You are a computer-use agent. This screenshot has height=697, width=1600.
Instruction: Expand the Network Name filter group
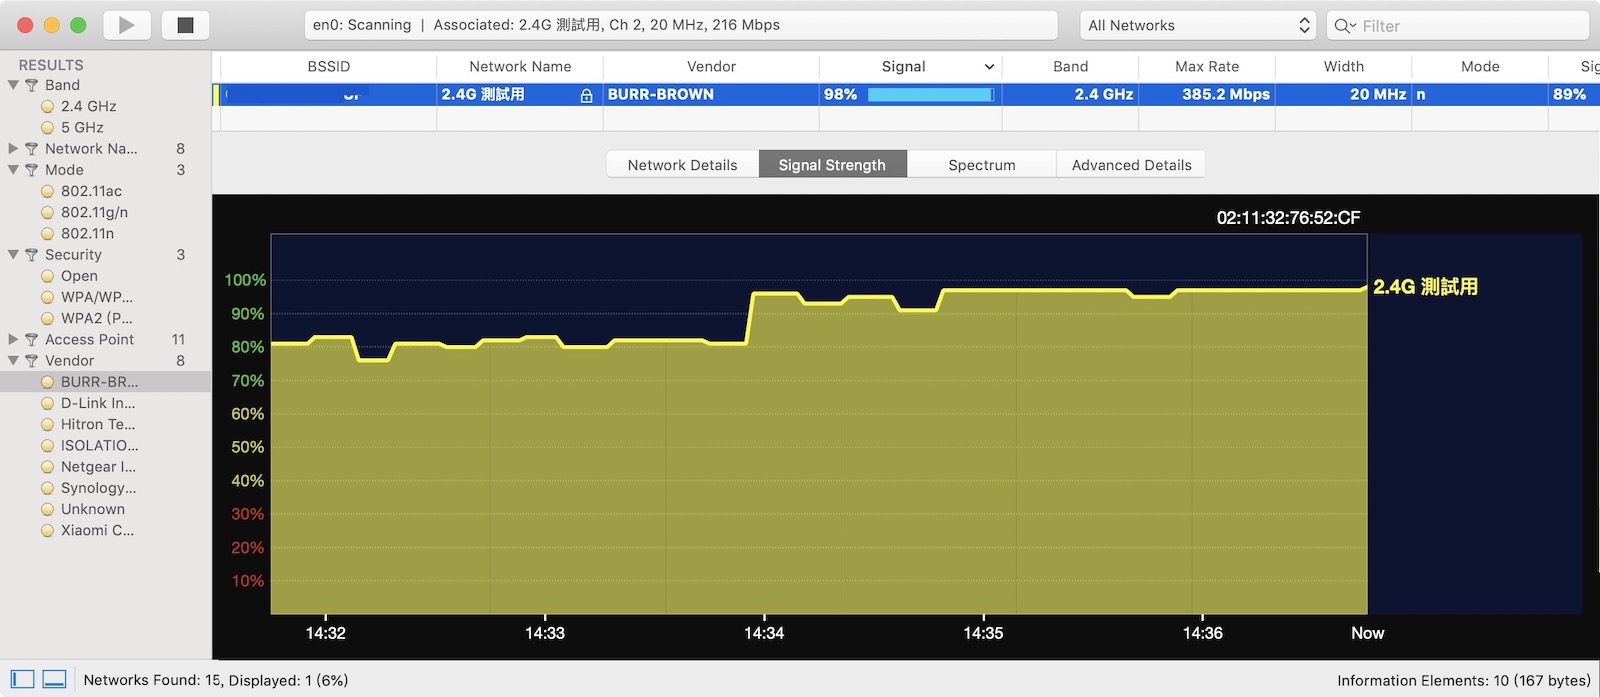click(13, 149)
